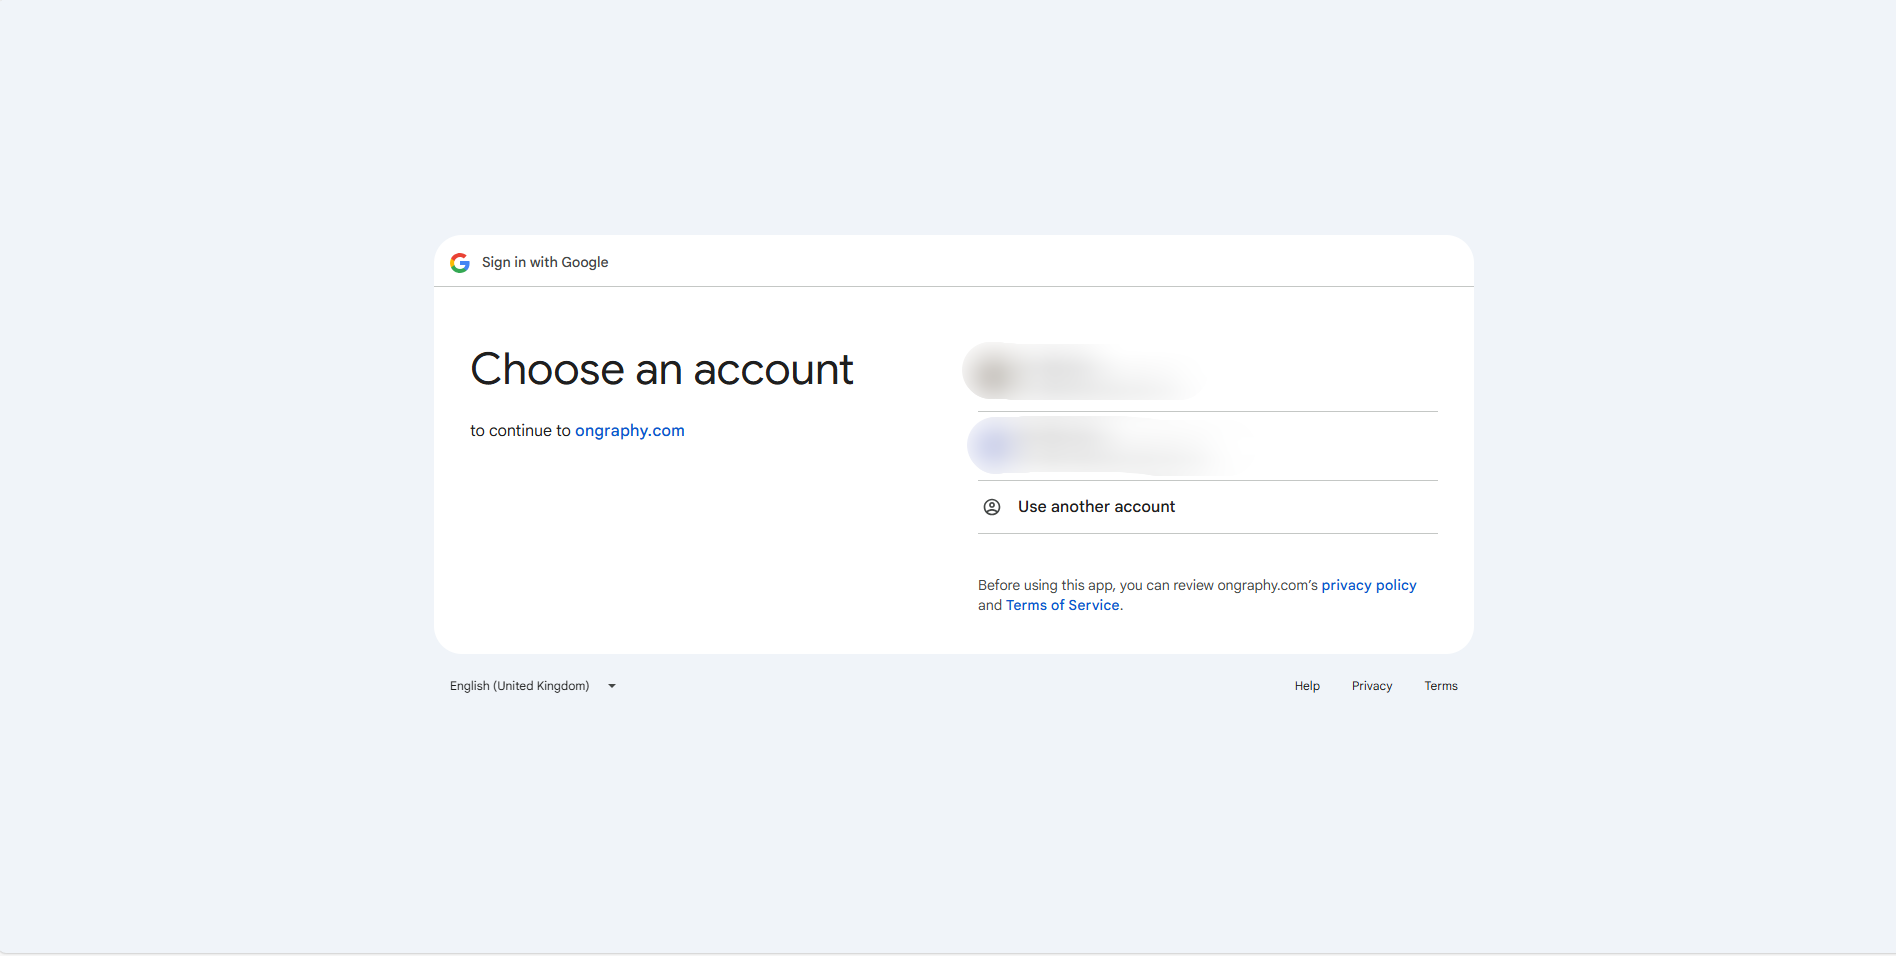
Task: Expand the language dropdown arrow
Action: (612, 686)
